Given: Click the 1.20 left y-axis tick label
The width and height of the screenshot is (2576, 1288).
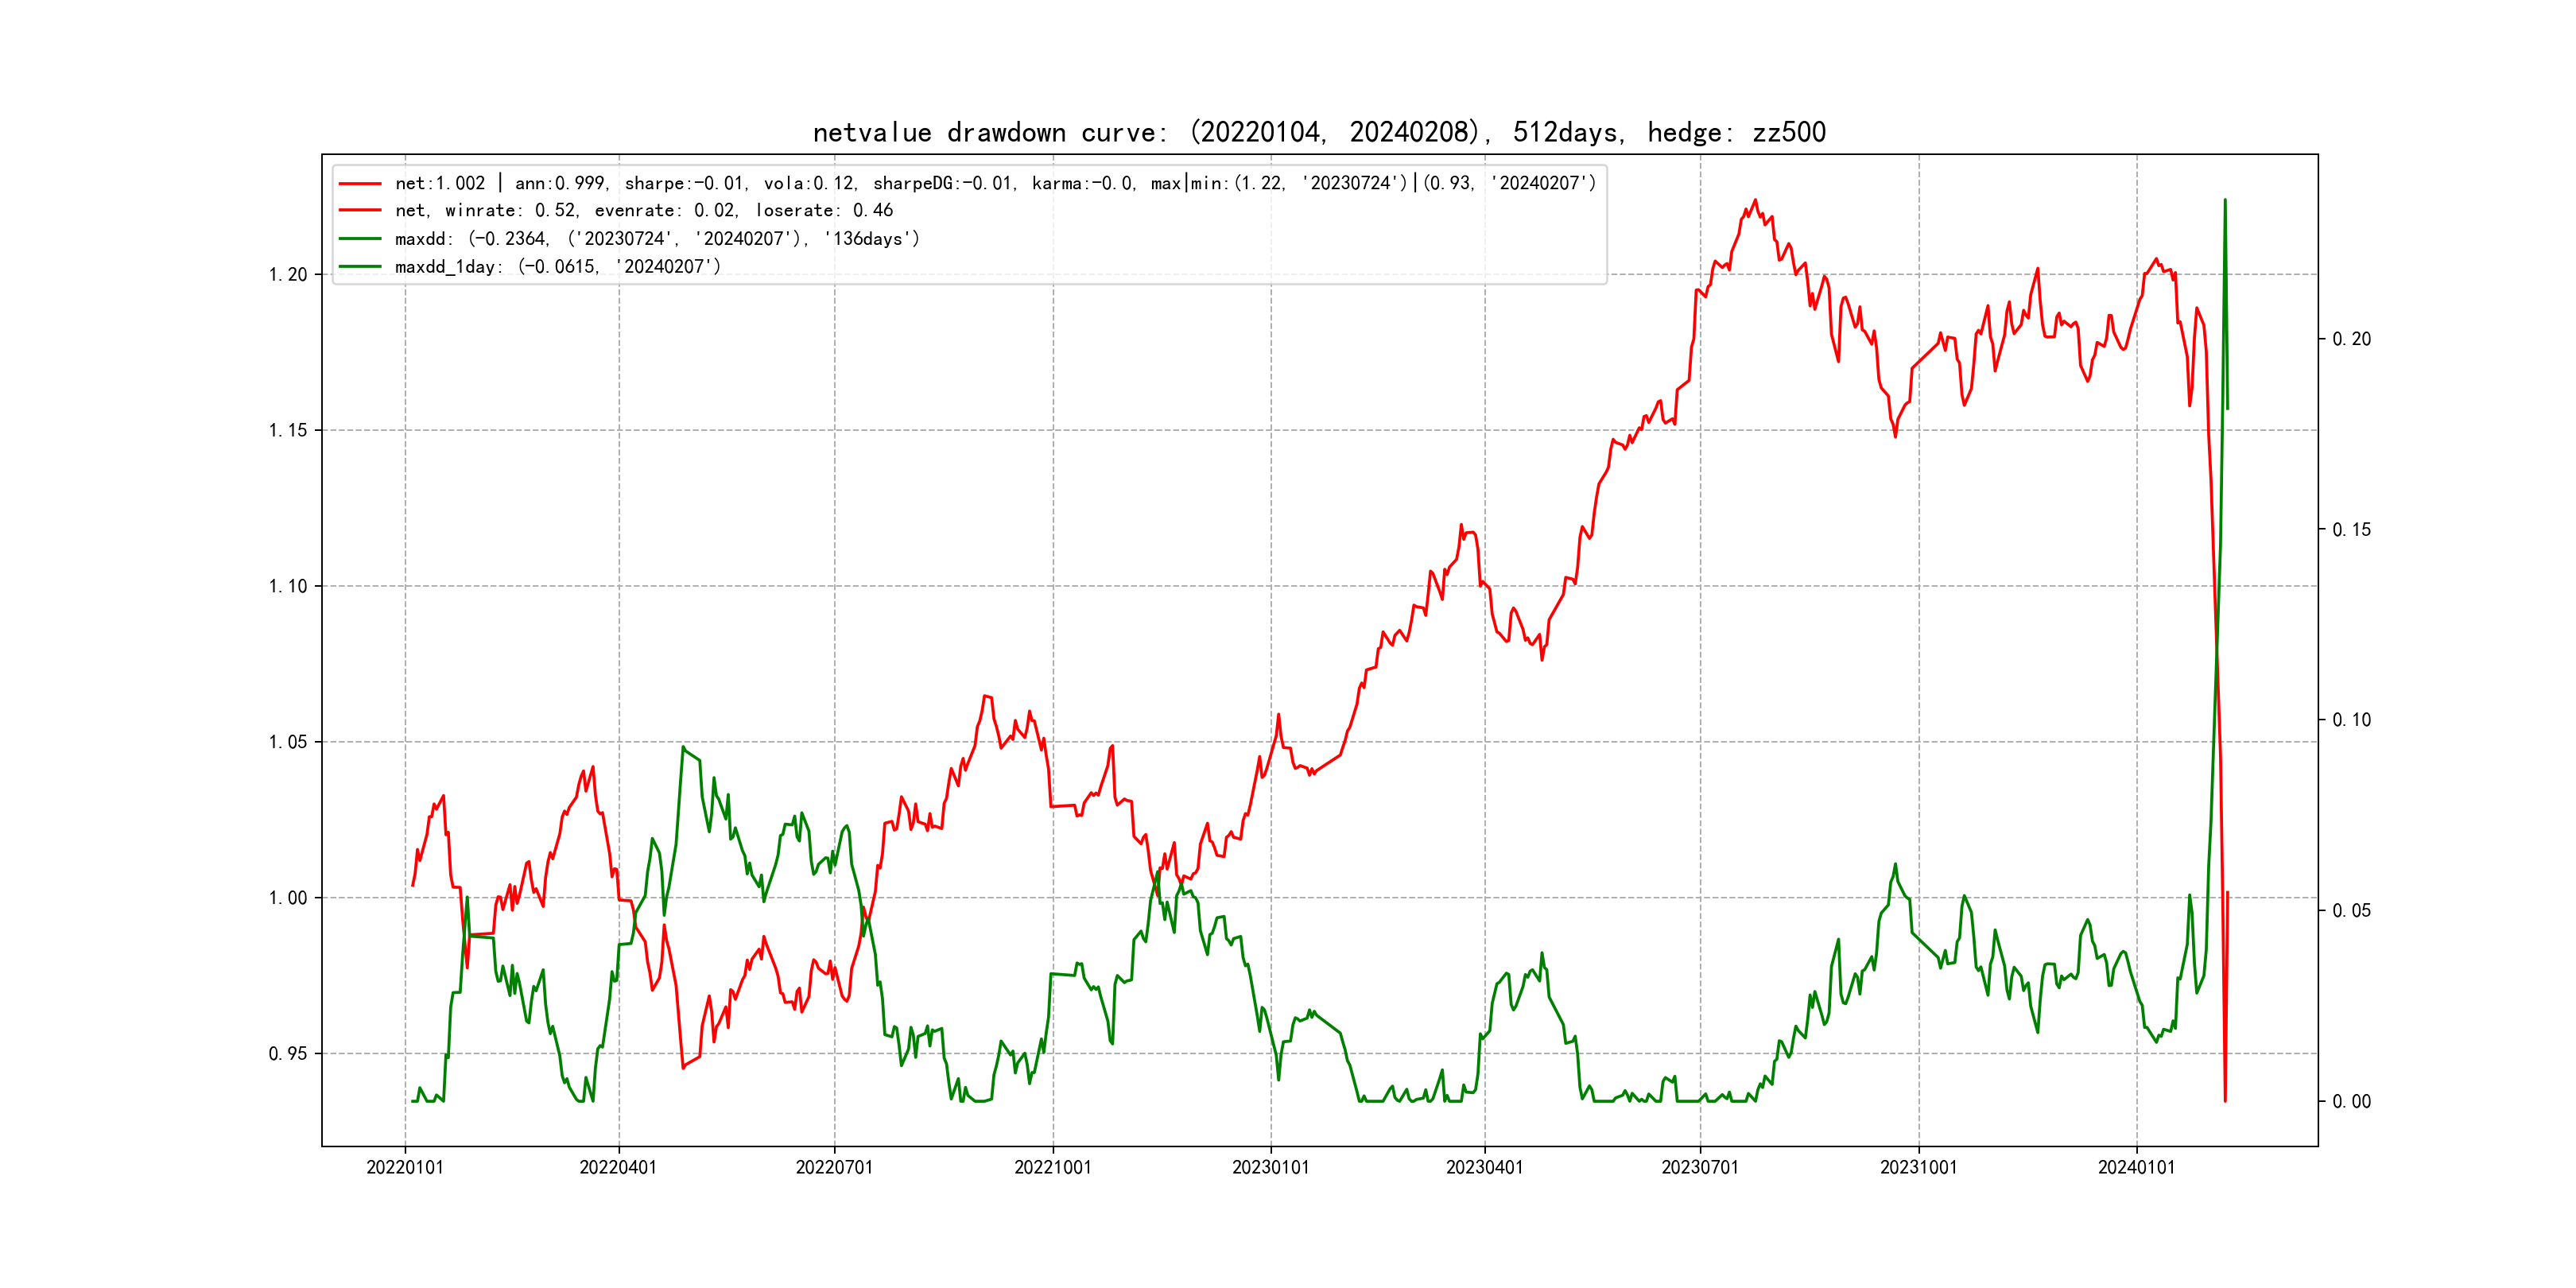Looking at the screenshot, I should click(x=288, y=275).
